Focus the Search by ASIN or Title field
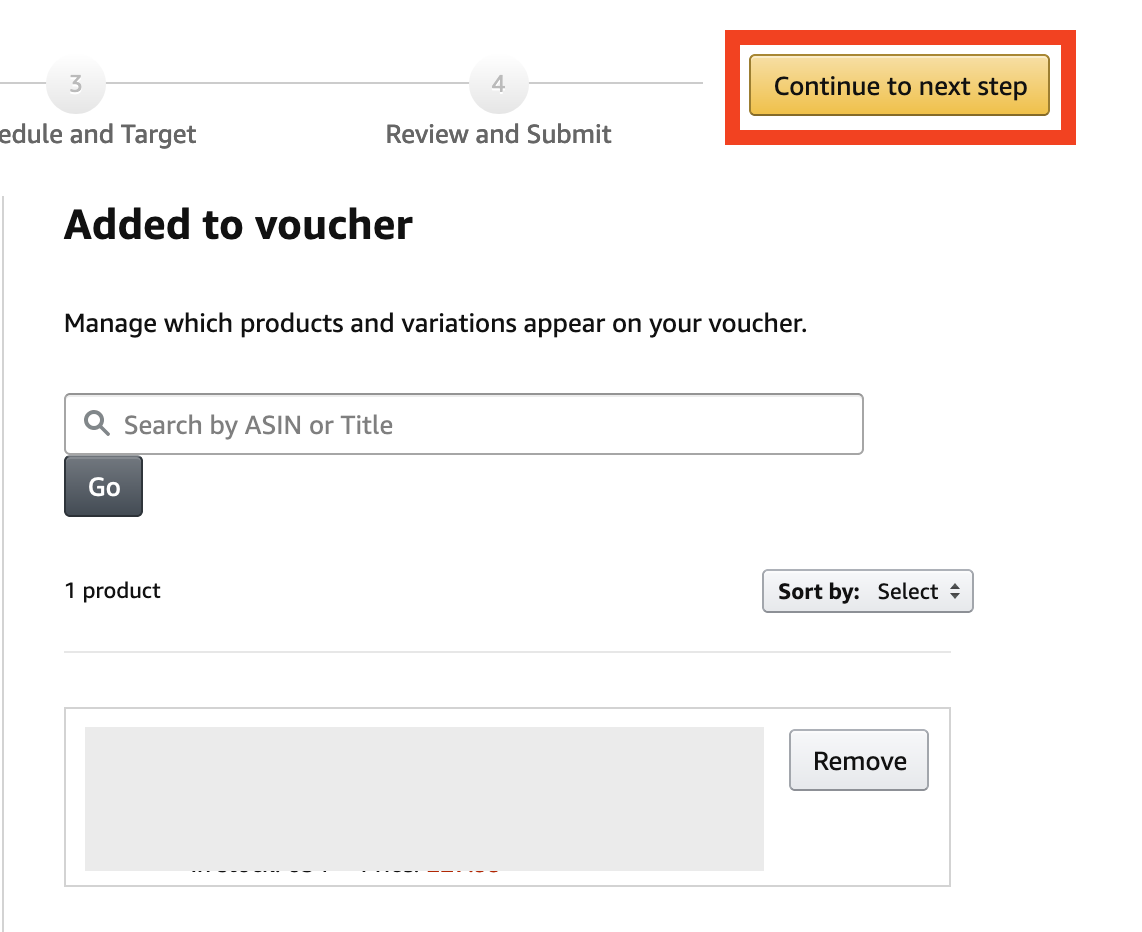The height and width of the screenshot is (932, 1142). (464, 424)
